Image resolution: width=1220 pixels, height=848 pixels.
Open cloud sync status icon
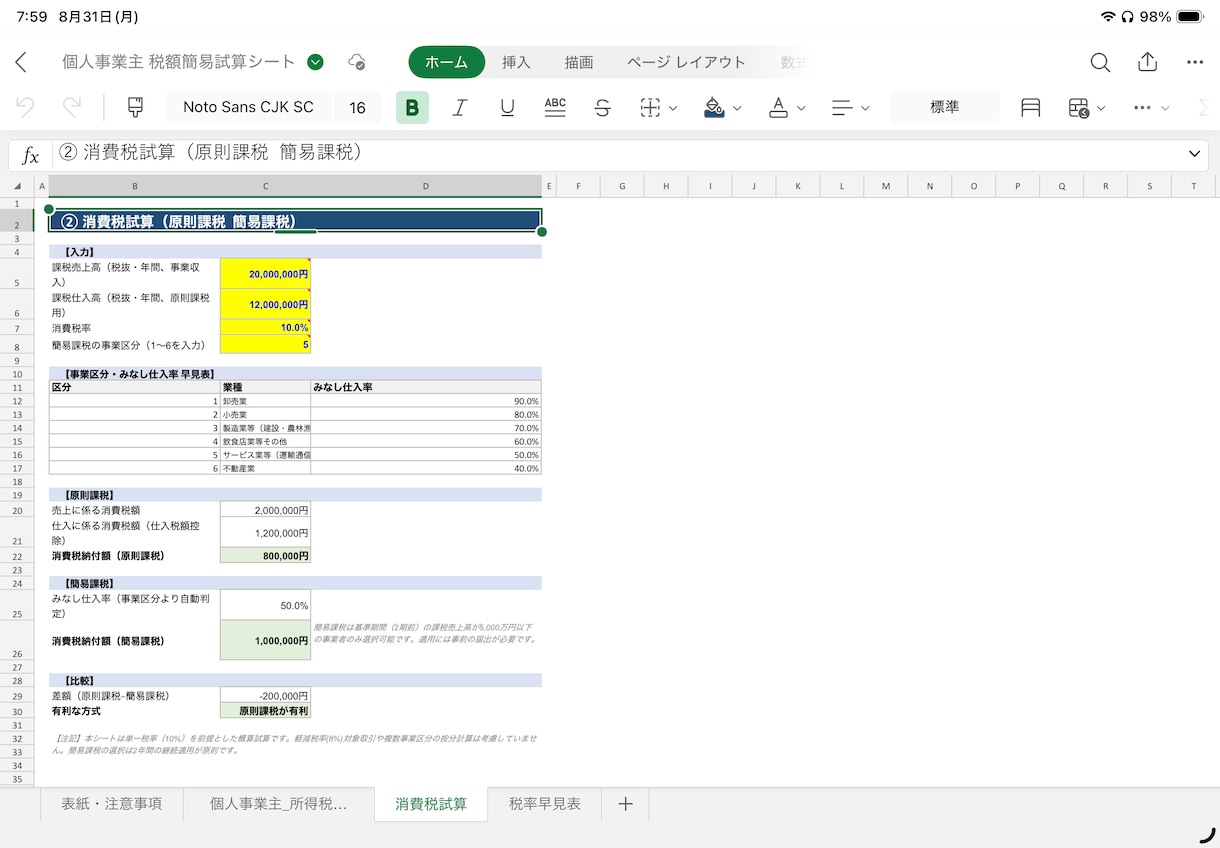[356, 62]
